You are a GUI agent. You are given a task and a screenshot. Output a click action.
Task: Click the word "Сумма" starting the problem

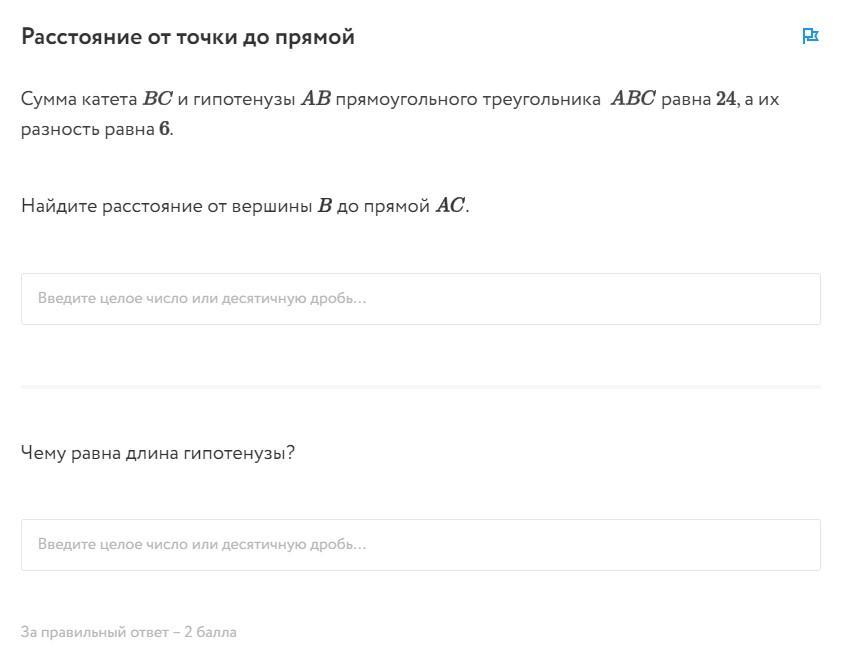click(47, 99)
